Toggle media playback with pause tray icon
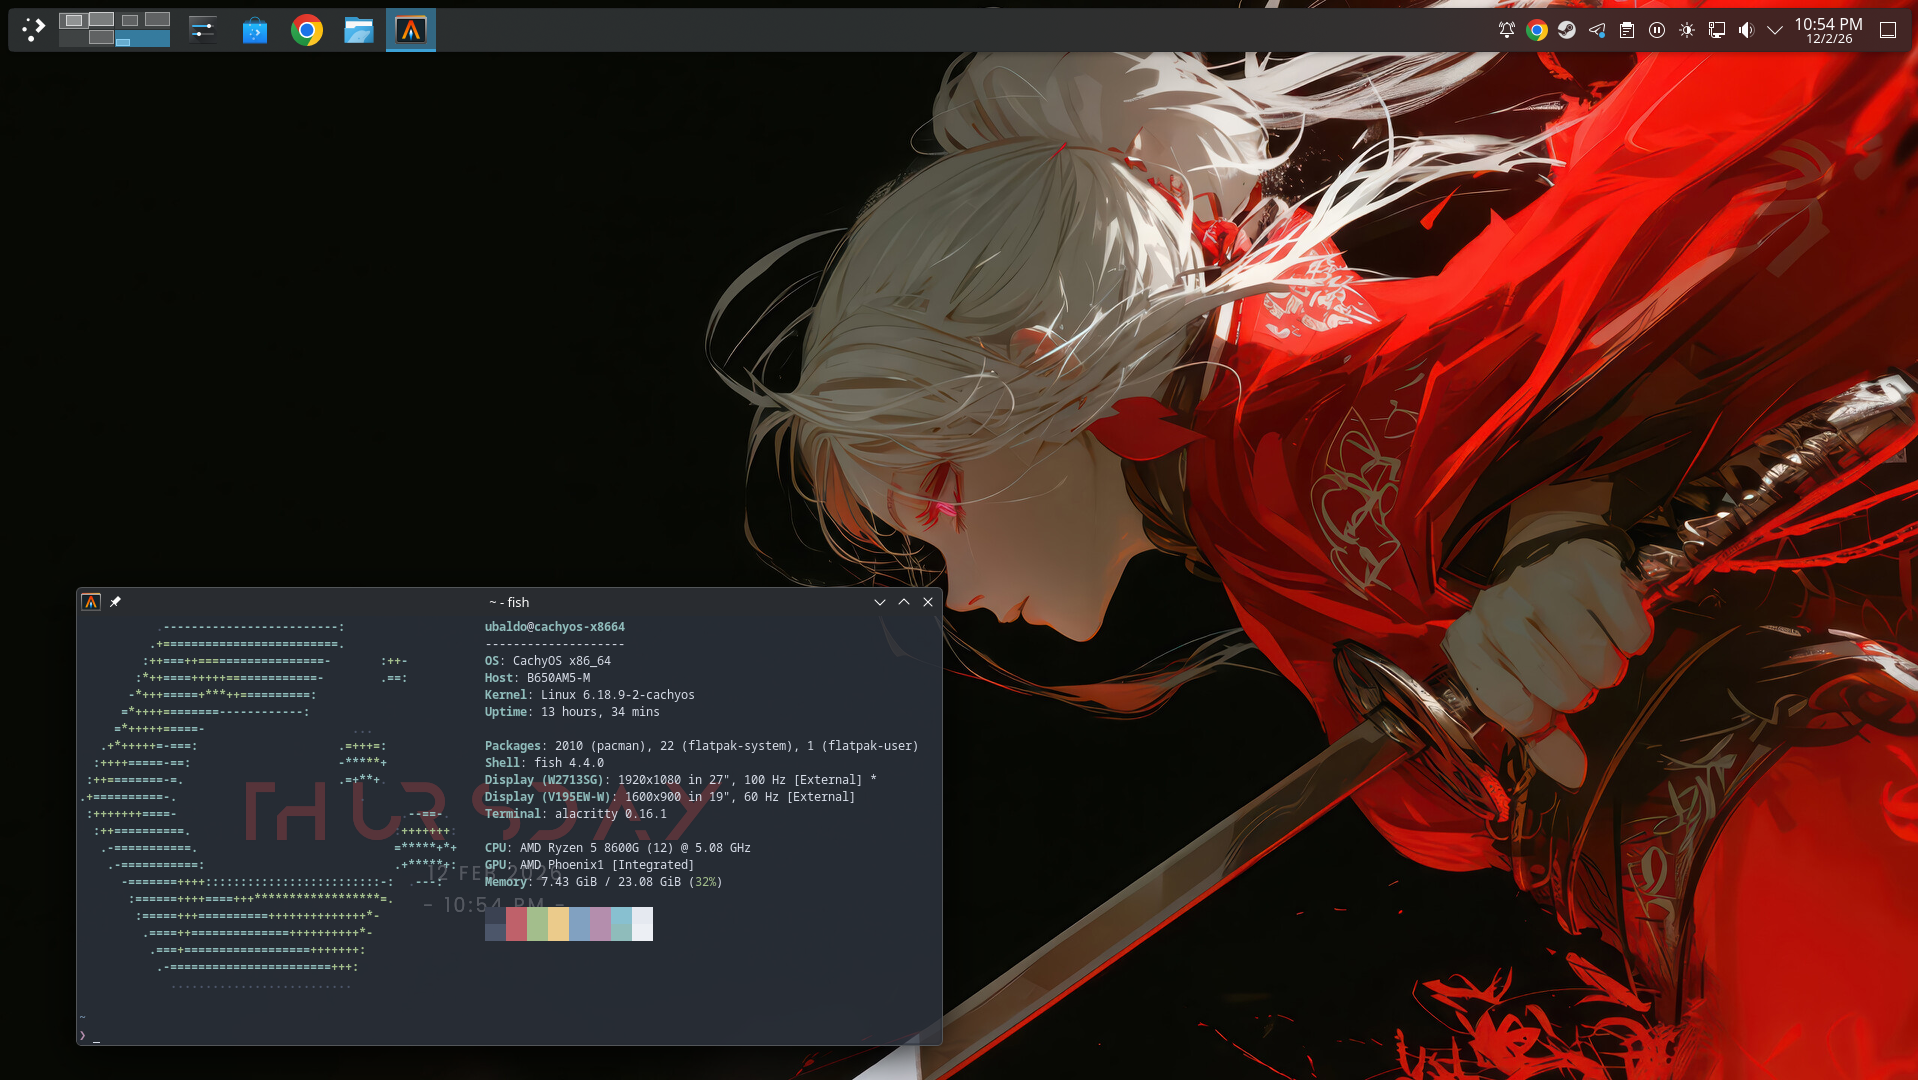The image size is (1918, 1080). pos(1657,30)
